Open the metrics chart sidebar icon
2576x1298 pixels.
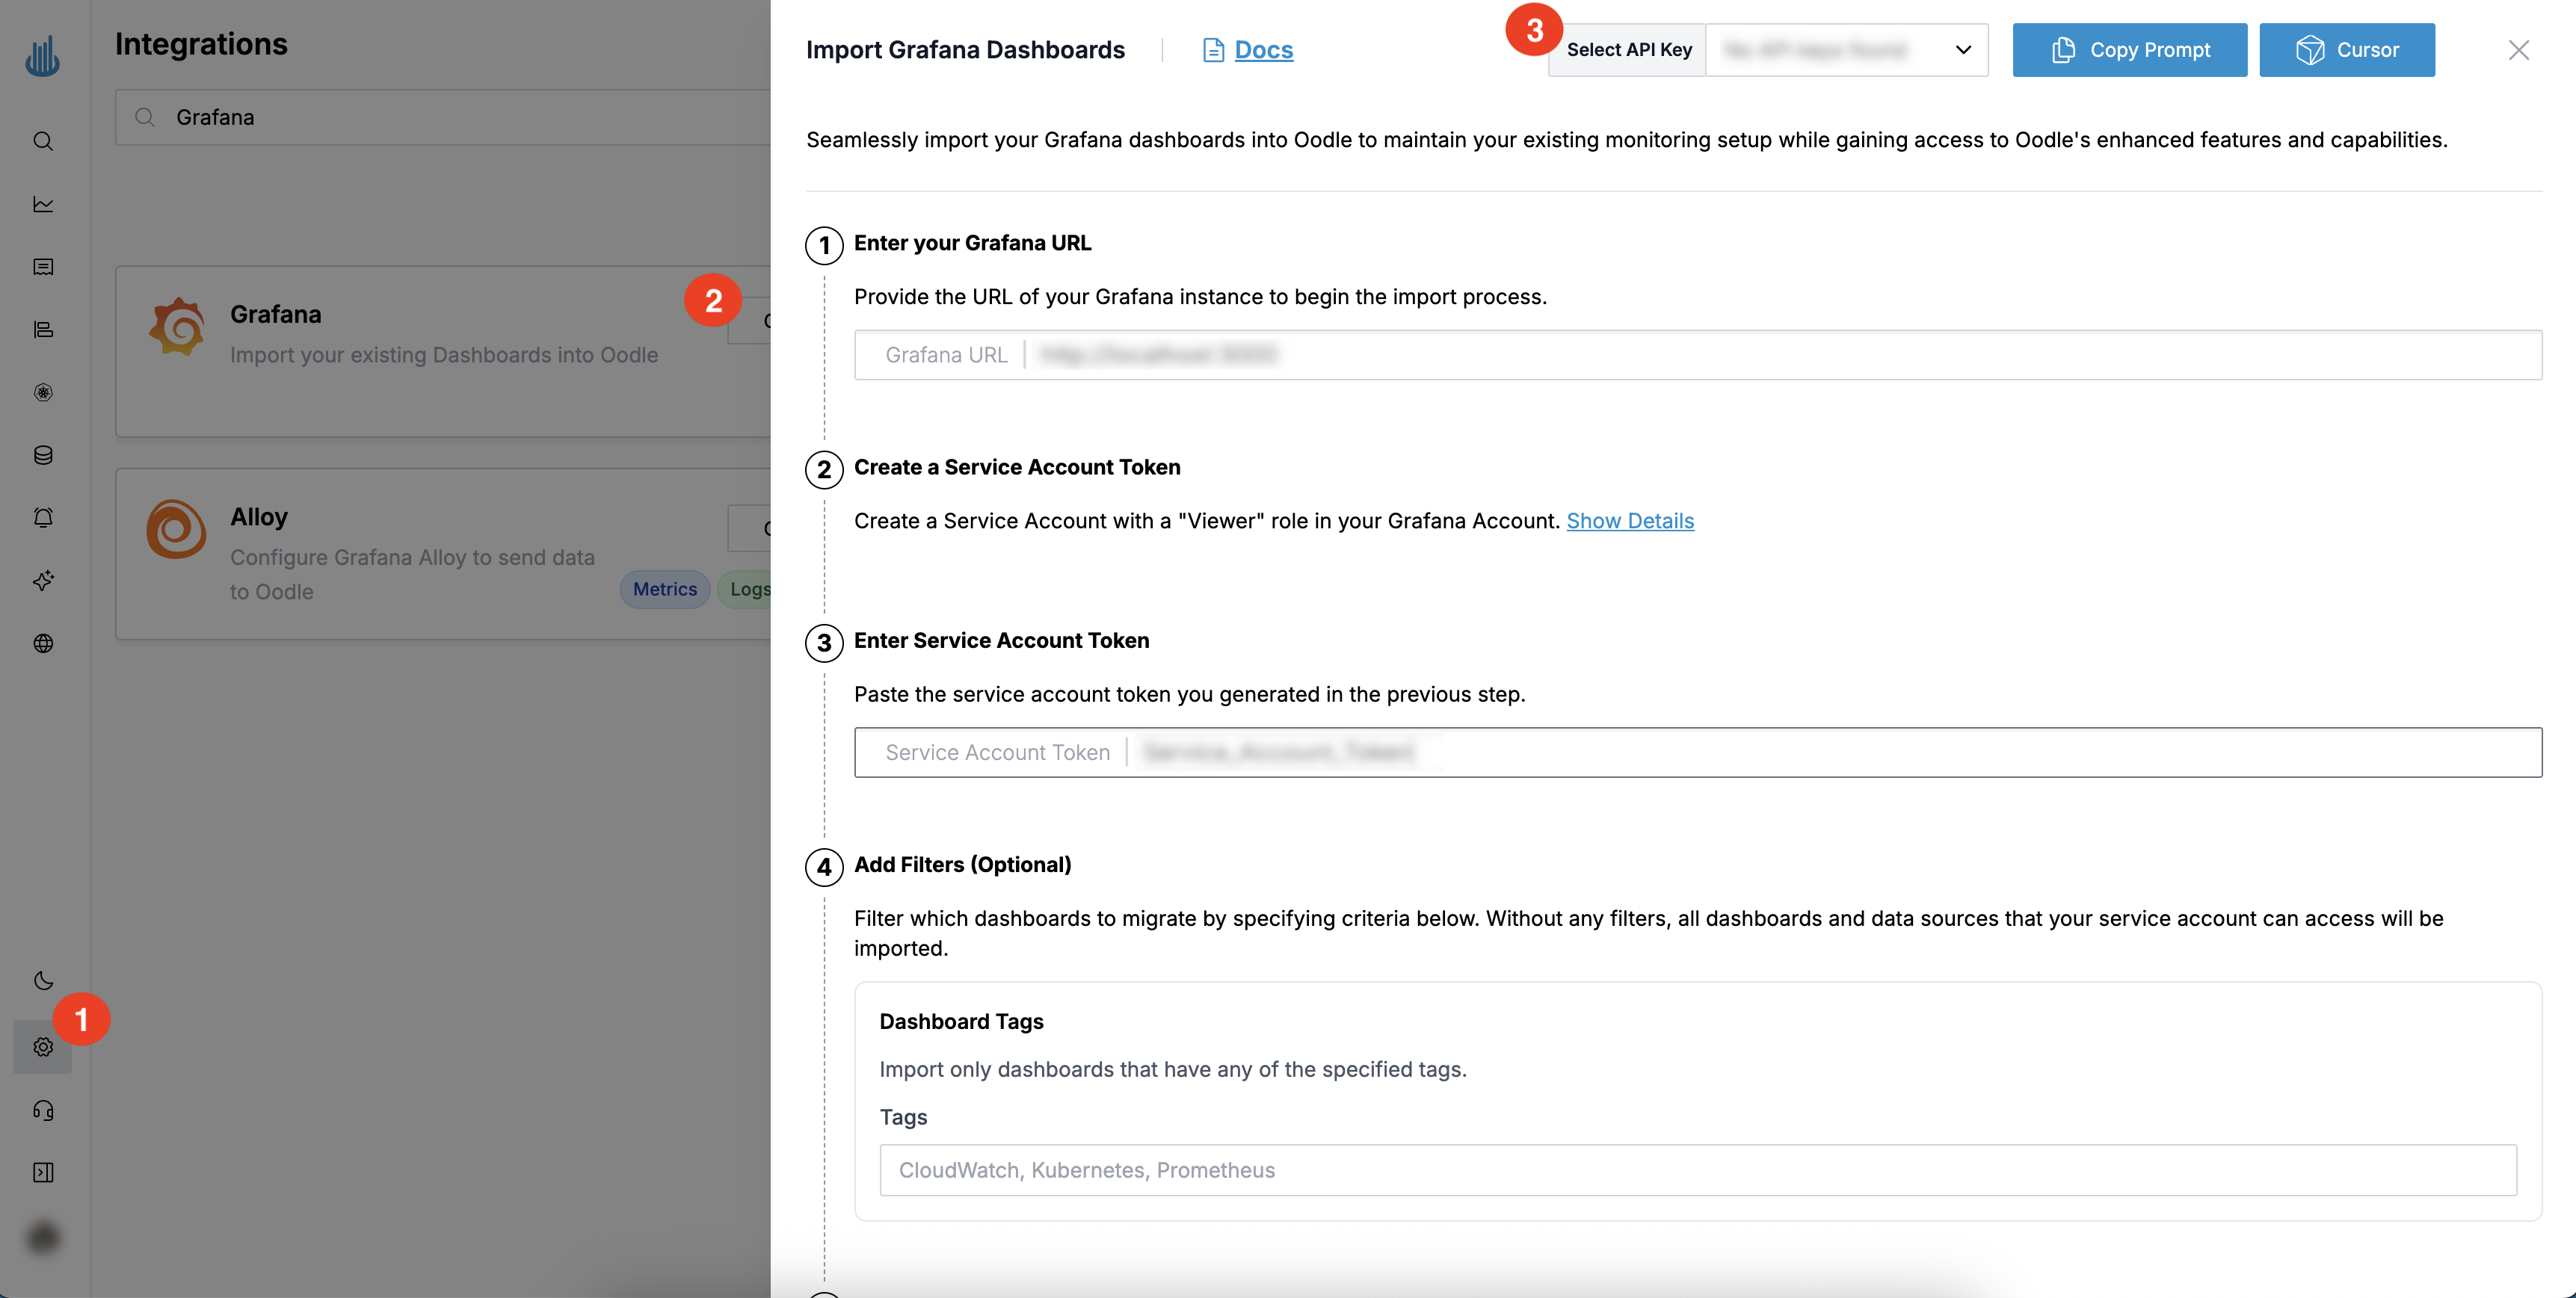(43, 204)
